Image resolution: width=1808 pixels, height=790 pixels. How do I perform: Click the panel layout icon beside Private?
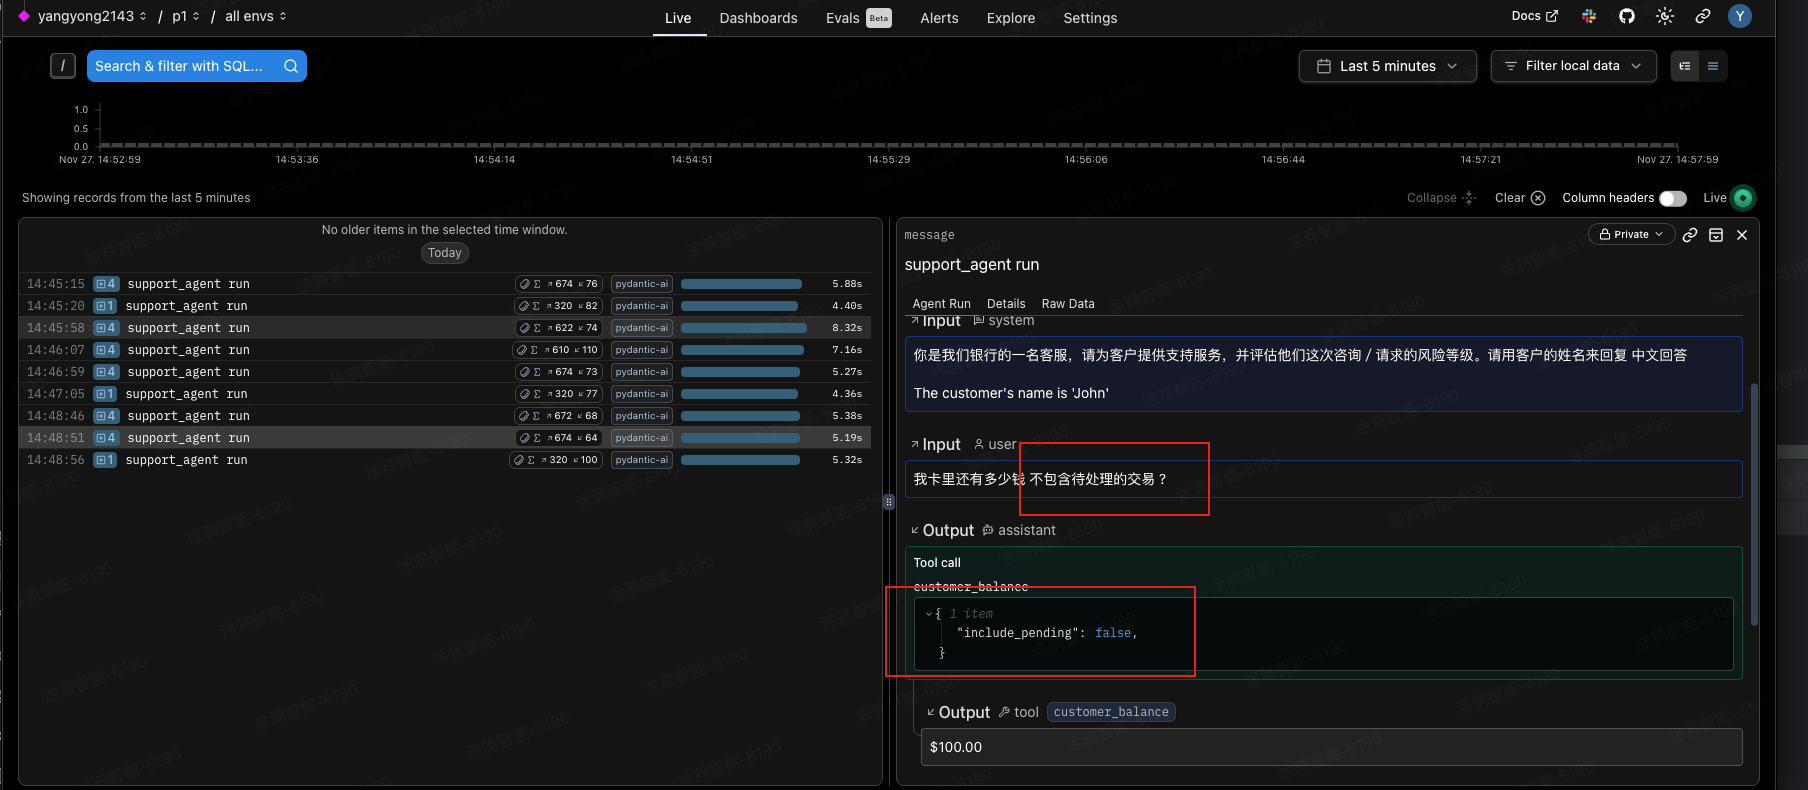[1716, 235]
